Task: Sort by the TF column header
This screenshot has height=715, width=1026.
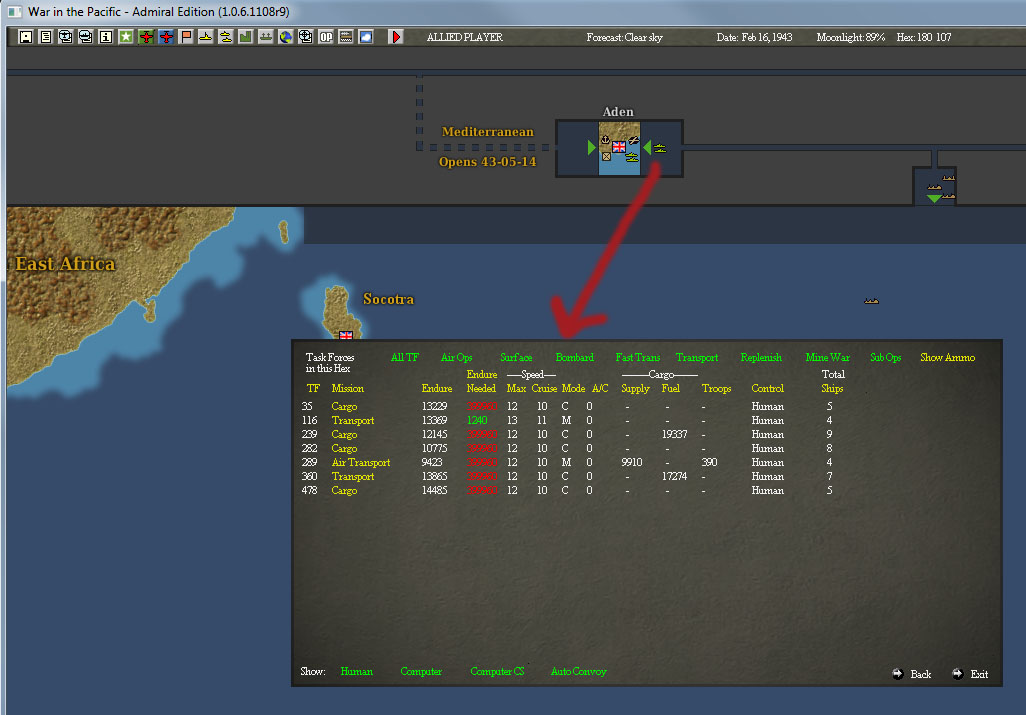Action: (313, 389)
